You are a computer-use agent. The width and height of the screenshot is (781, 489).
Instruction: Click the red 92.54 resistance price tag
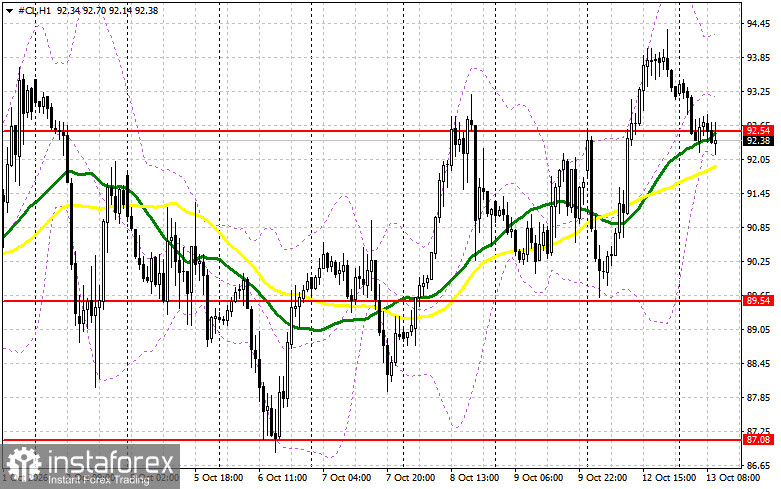758,131
